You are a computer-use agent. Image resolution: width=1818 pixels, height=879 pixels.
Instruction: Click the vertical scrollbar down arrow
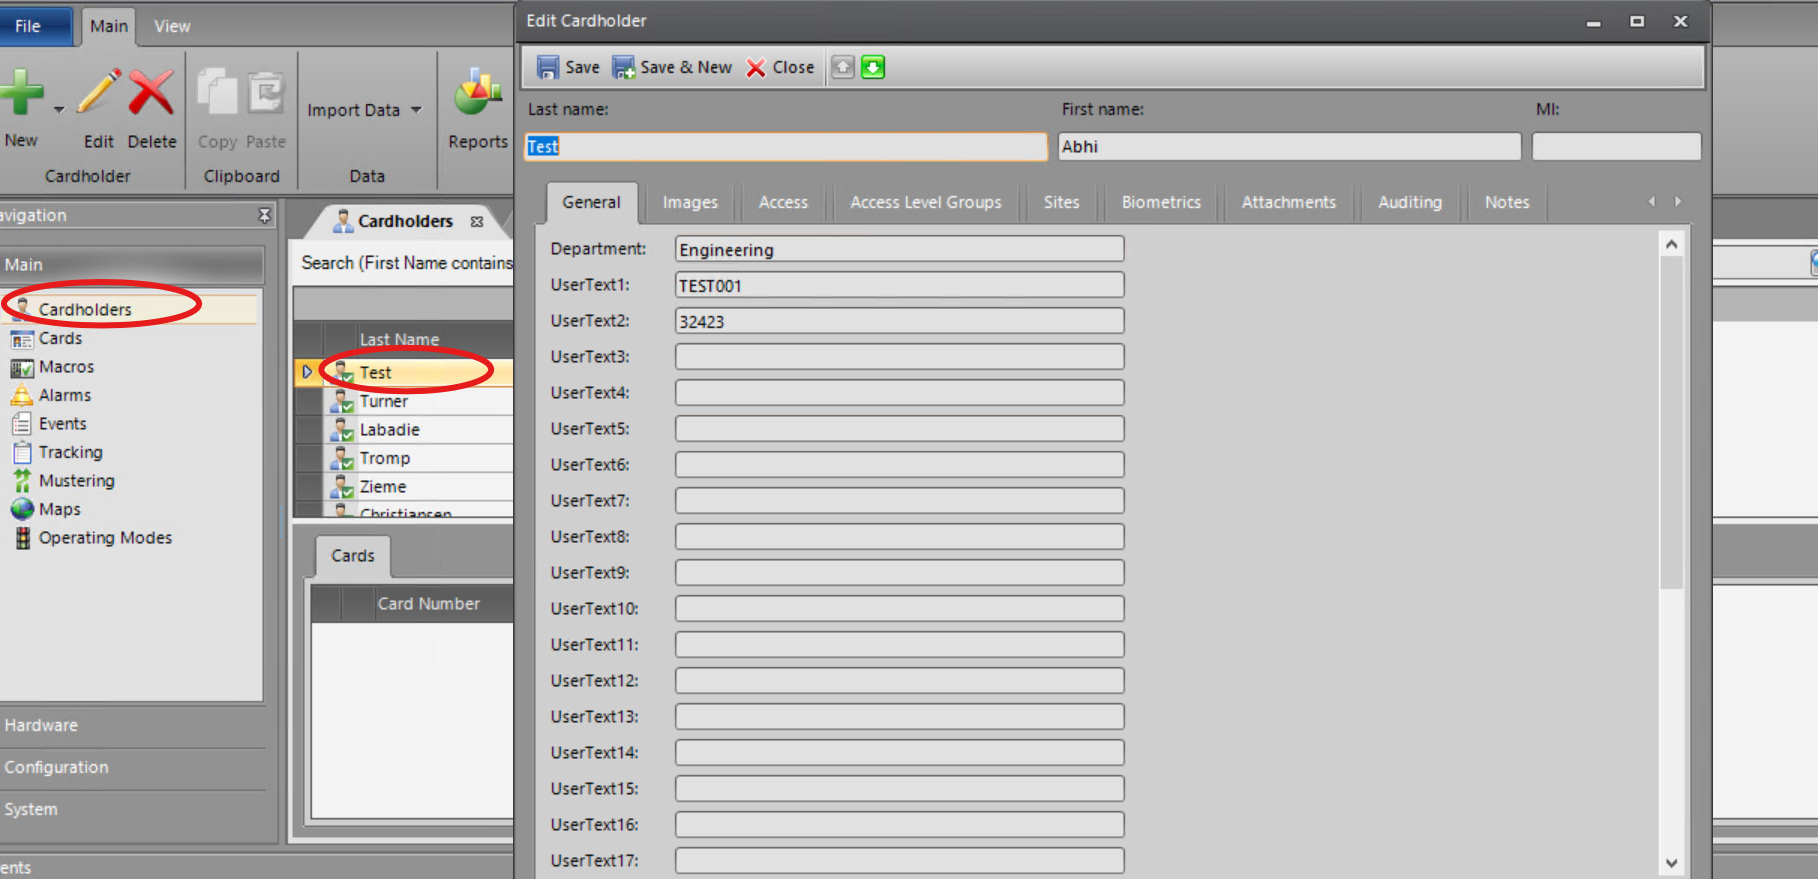click(x=1671, y=863)
